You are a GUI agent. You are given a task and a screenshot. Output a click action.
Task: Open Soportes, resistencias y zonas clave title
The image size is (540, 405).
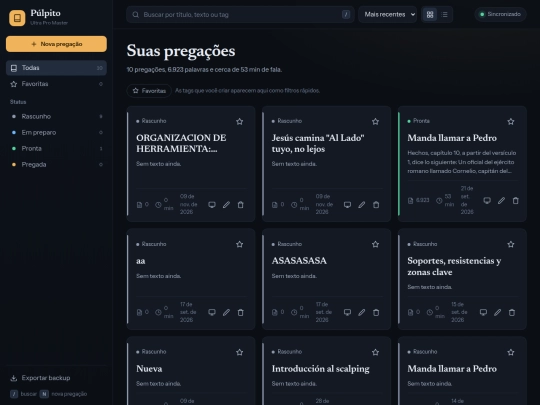click(x=454, y=266)
